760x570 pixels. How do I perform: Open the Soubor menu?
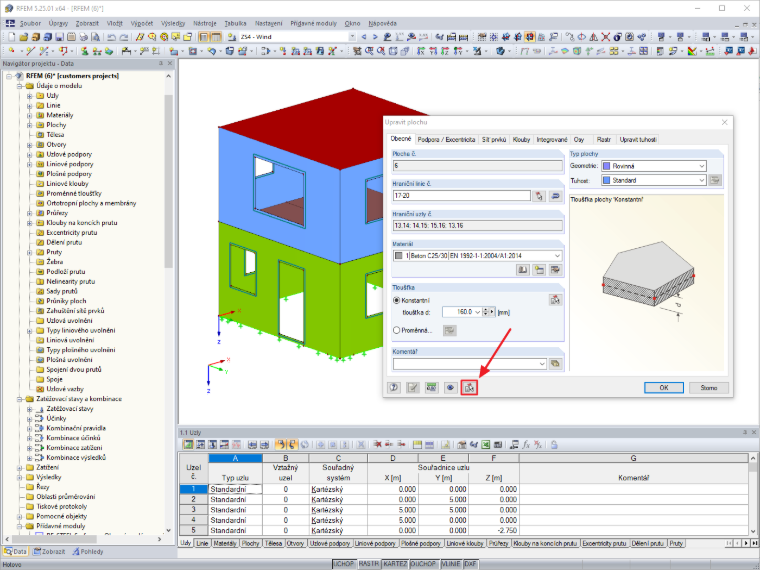click(30, 23)
